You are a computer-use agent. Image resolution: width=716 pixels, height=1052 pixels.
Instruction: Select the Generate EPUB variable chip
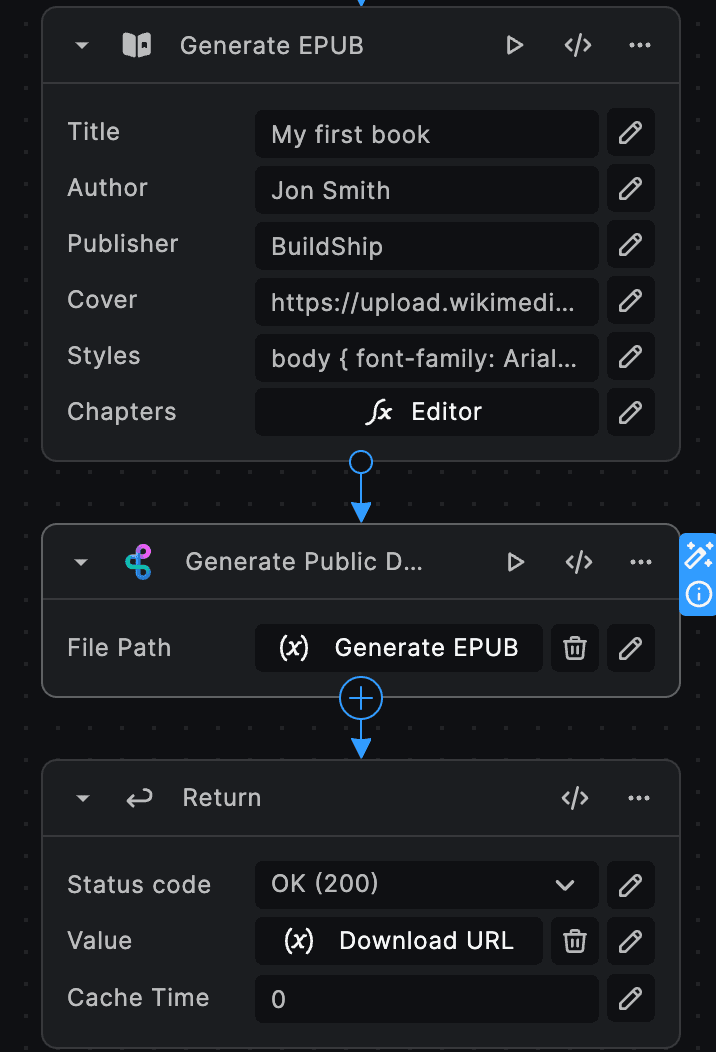tap(399, 648)
